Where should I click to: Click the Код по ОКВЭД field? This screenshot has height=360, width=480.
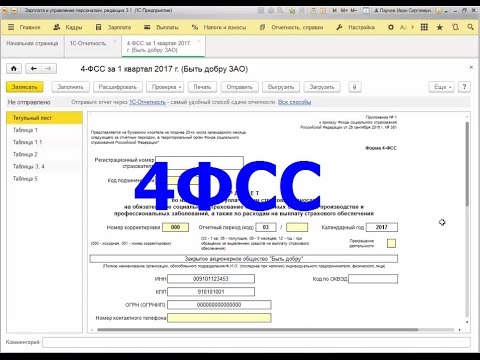(x=373, y=279)
